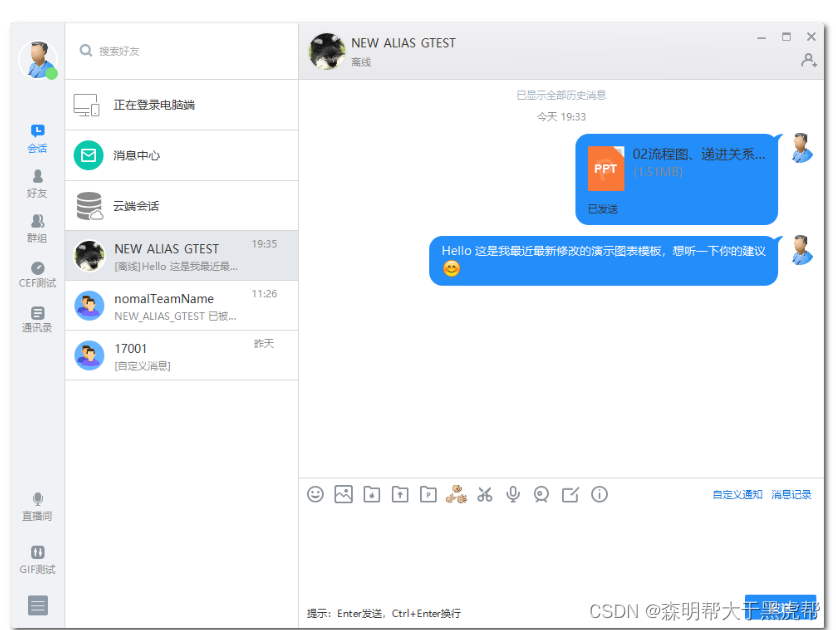Maximize the chat window

[x=786, y=37]
